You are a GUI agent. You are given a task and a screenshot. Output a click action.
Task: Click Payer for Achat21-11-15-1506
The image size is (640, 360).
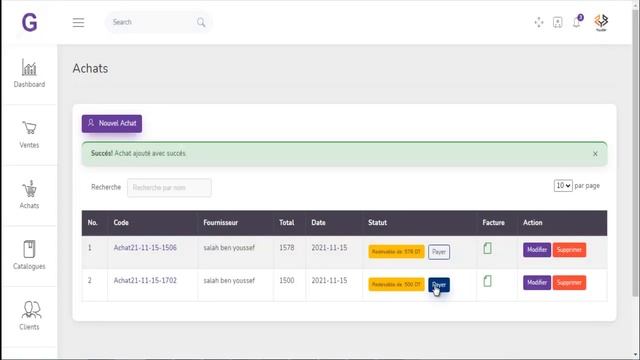point(439,252)
